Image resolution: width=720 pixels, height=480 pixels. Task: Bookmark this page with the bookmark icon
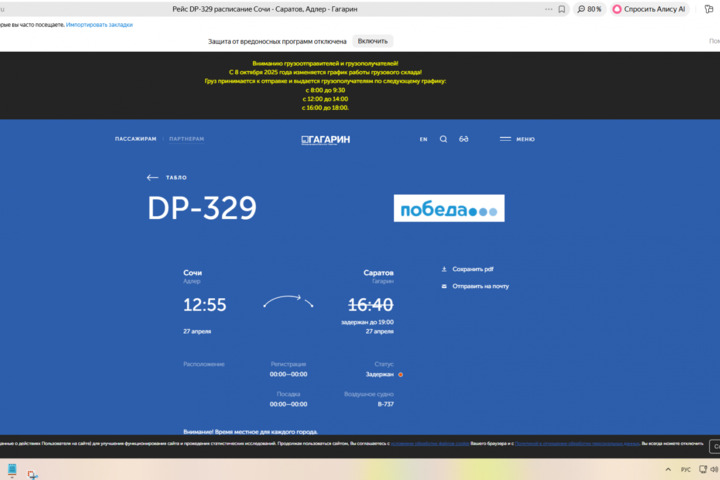pos(562,9)
